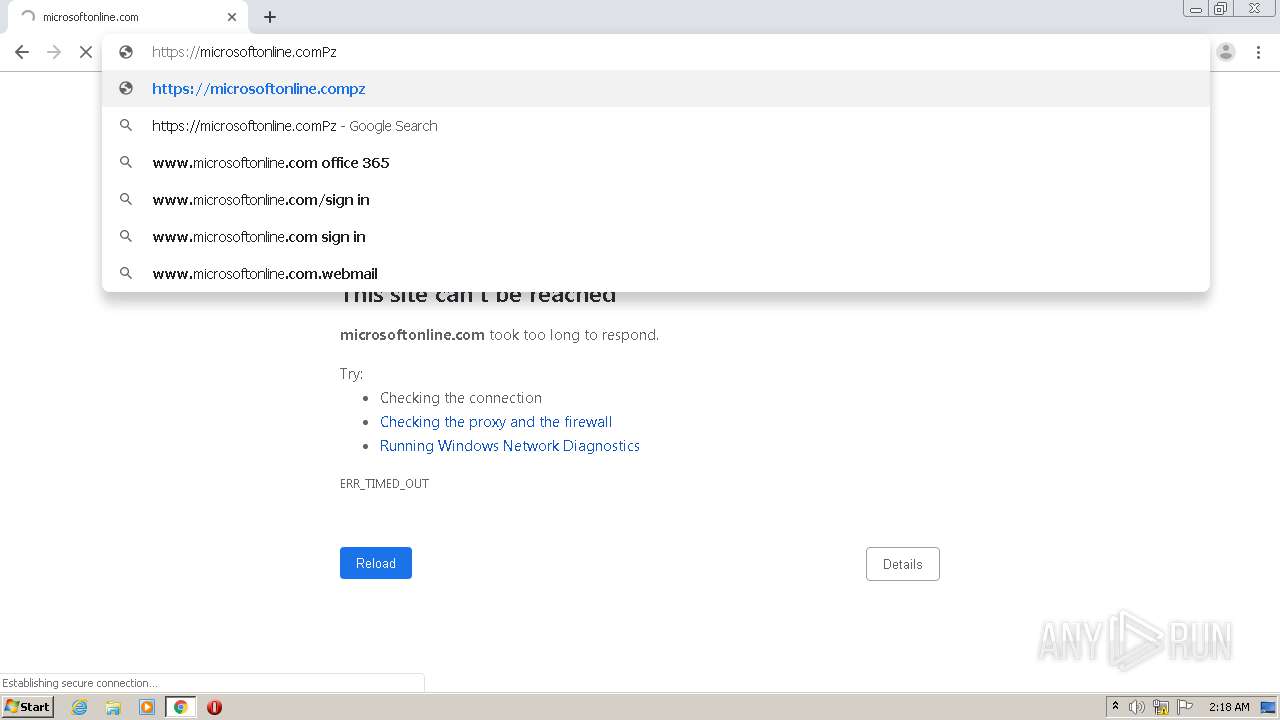Viewport: 1280px width, 720px height.
Task: Open the Windows Start menu
Action: pyautogui.click(x=28, y=707)
